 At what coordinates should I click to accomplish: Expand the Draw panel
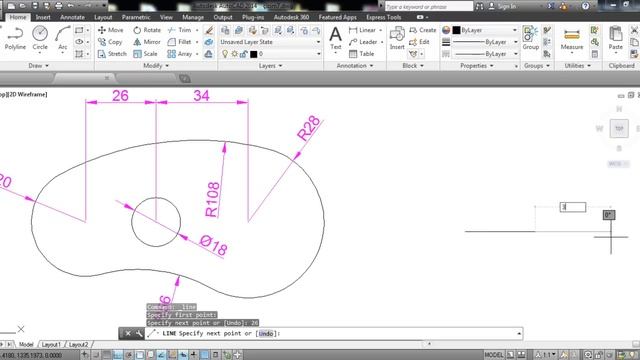(38, 66)
